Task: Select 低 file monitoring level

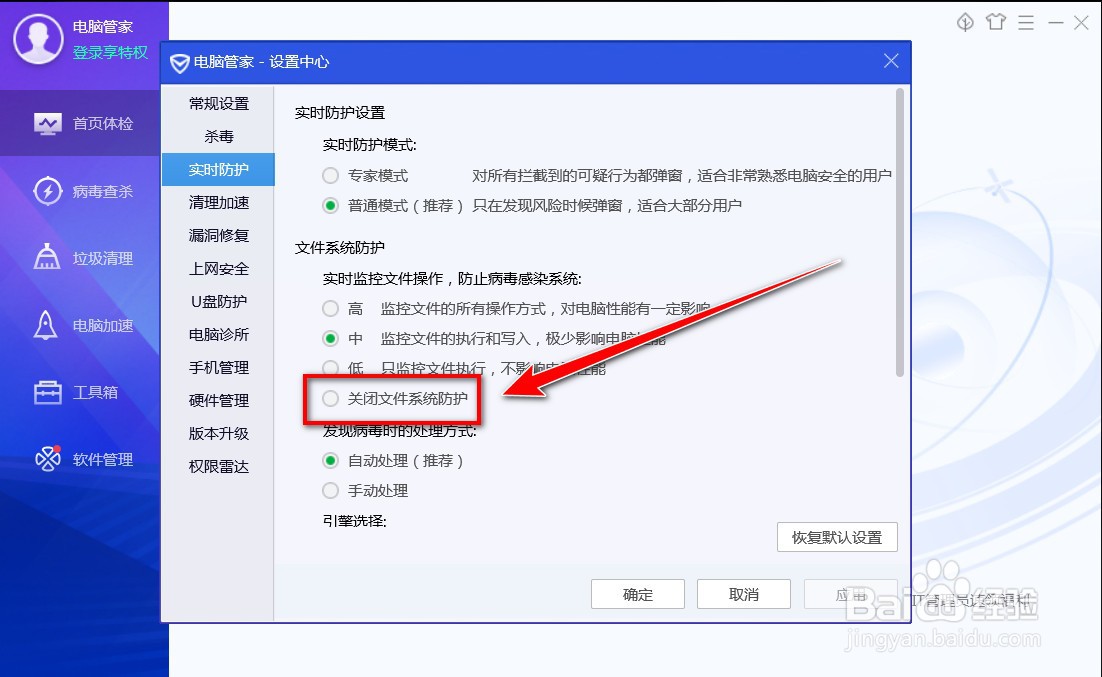Action: tap(330, 368)
